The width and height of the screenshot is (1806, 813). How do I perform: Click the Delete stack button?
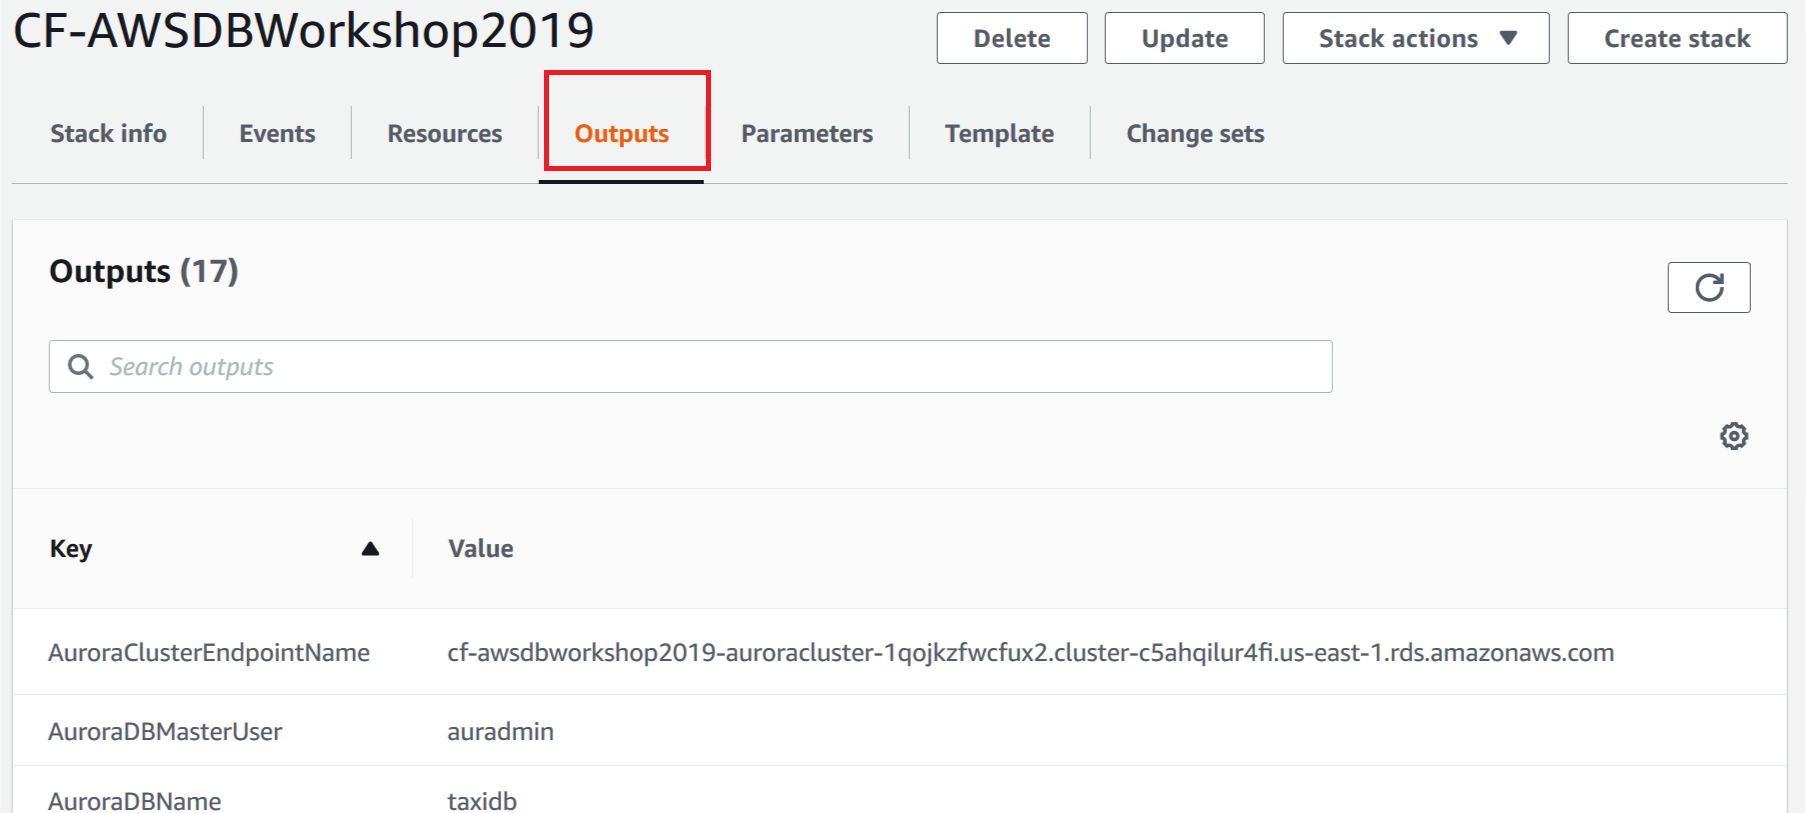(x=1011, y=38)
